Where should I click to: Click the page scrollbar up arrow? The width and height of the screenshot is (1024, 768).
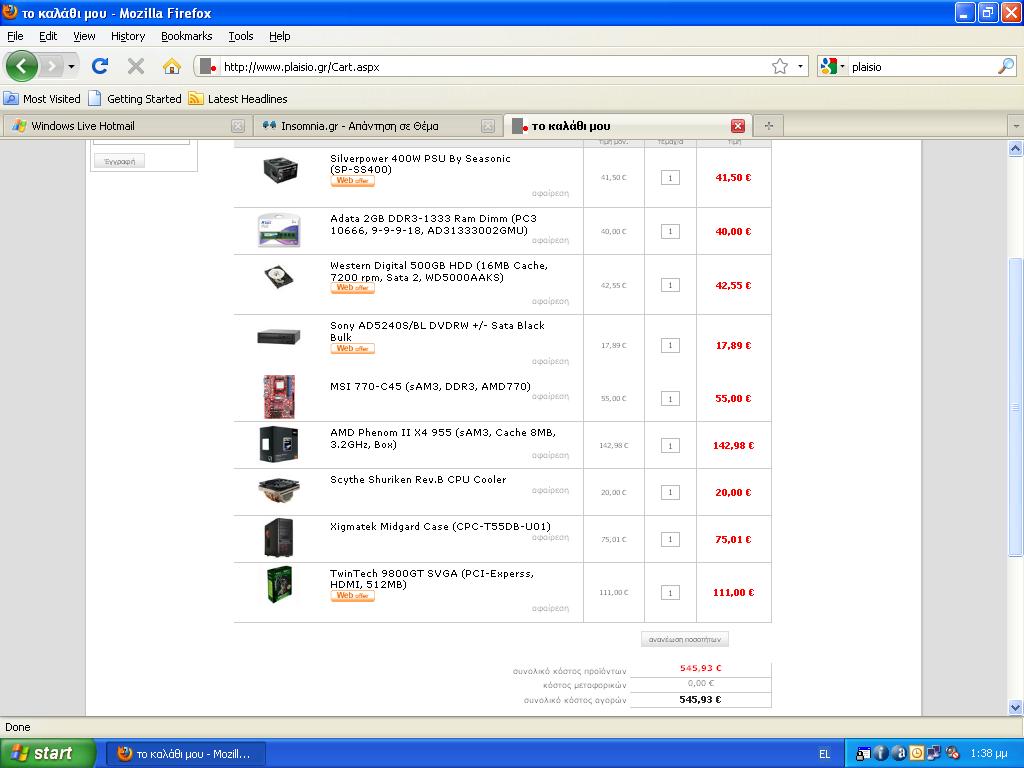(x=1016, y=148)
